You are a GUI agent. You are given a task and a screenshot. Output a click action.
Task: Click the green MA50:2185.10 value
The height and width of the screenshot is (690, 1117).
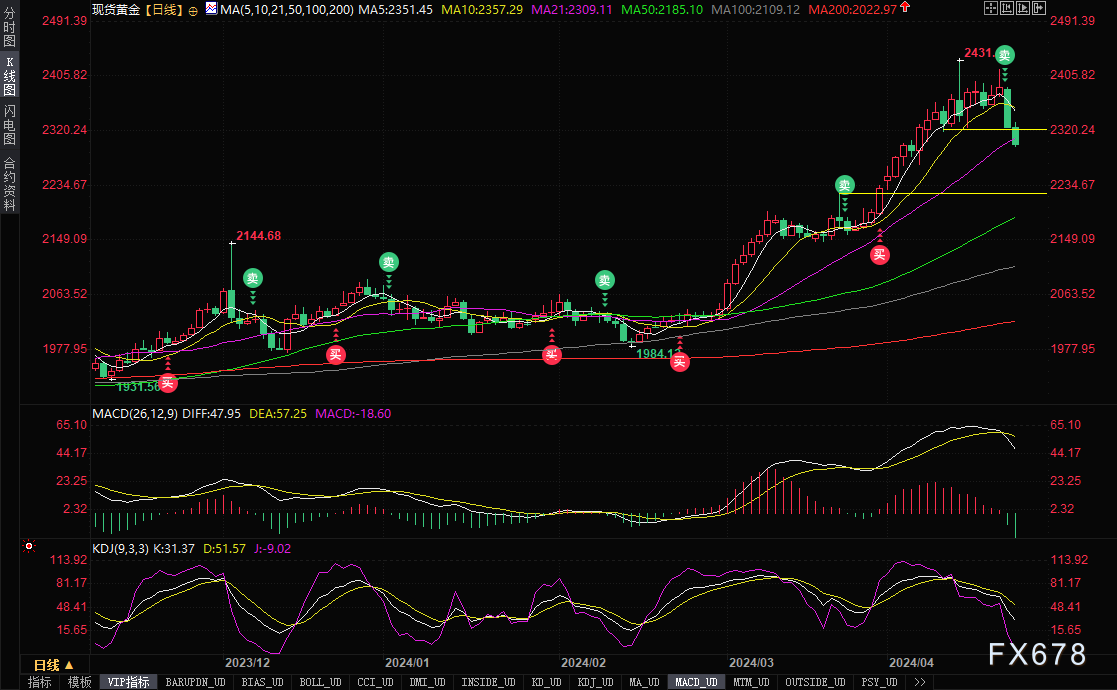coord(662,10)
